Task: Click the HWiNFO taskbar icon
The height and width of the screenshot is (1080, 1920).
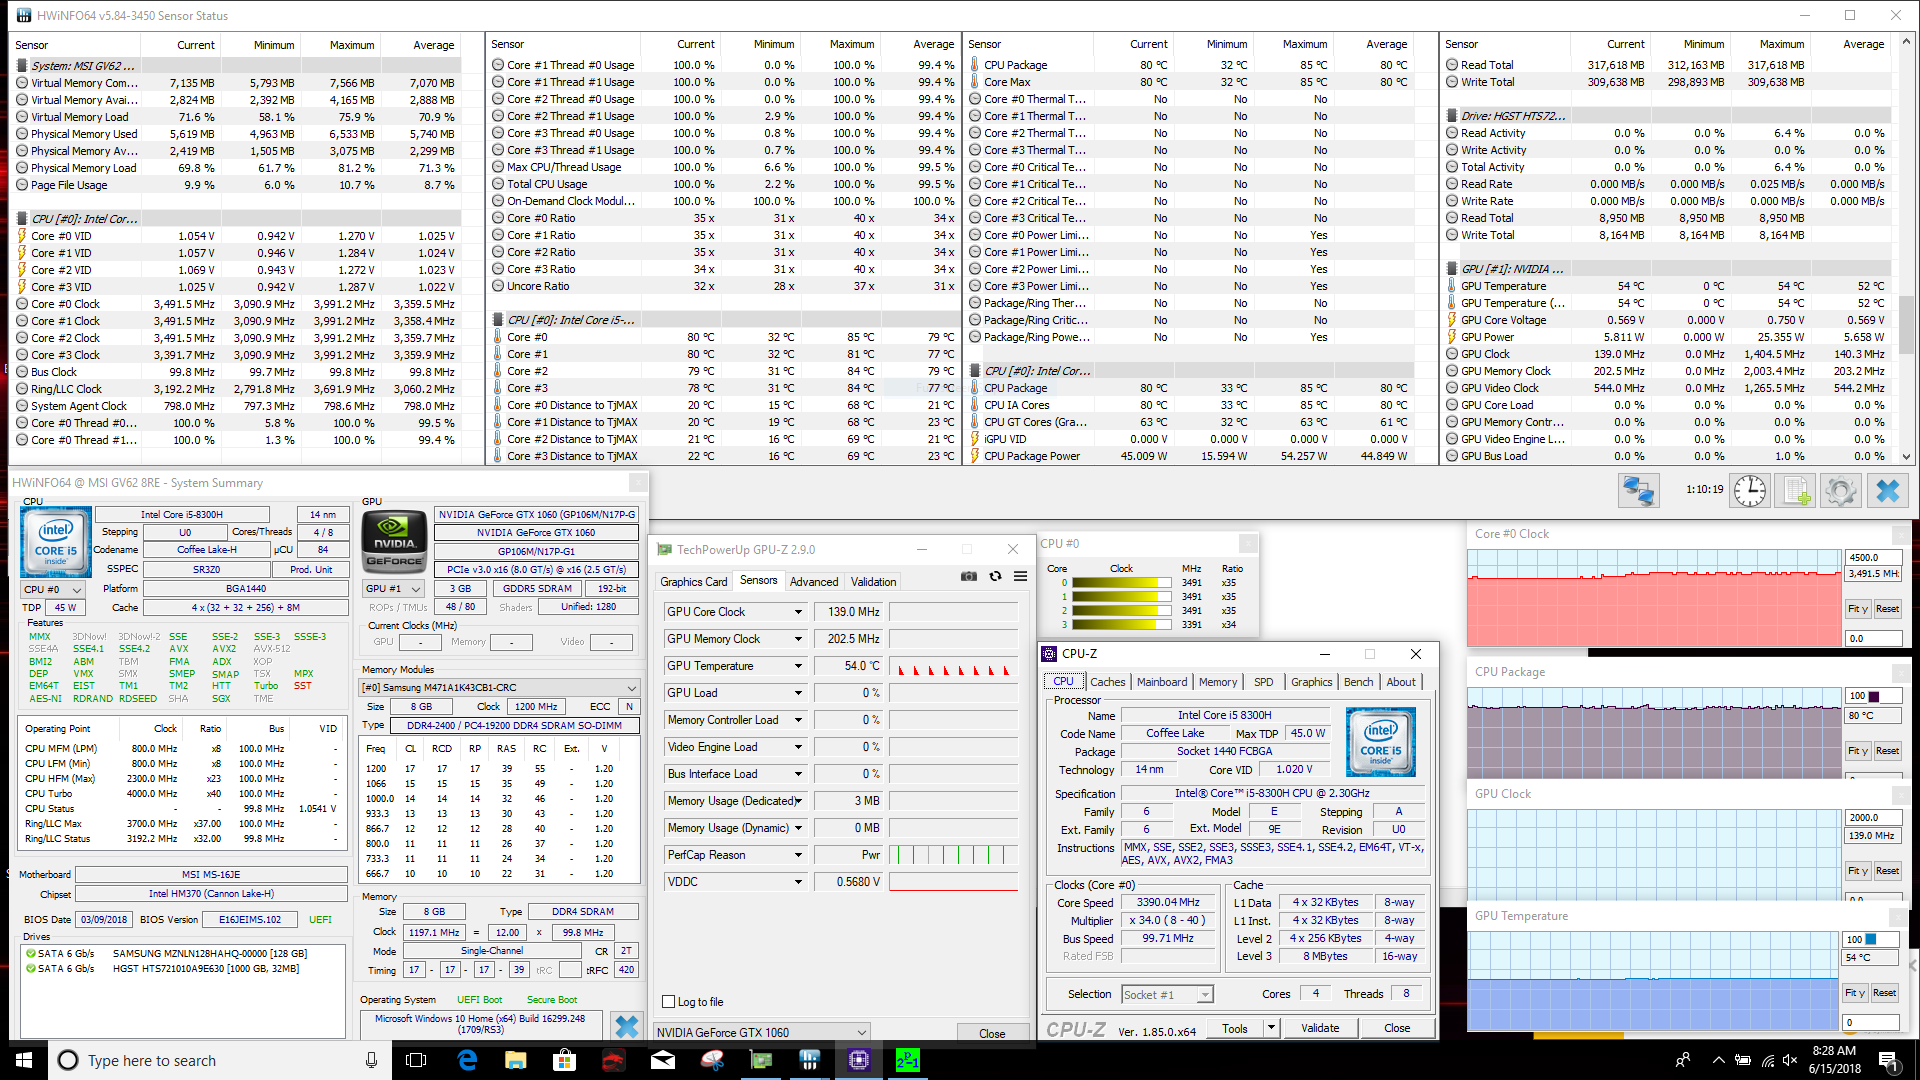Action: [x=810, y=1060]
